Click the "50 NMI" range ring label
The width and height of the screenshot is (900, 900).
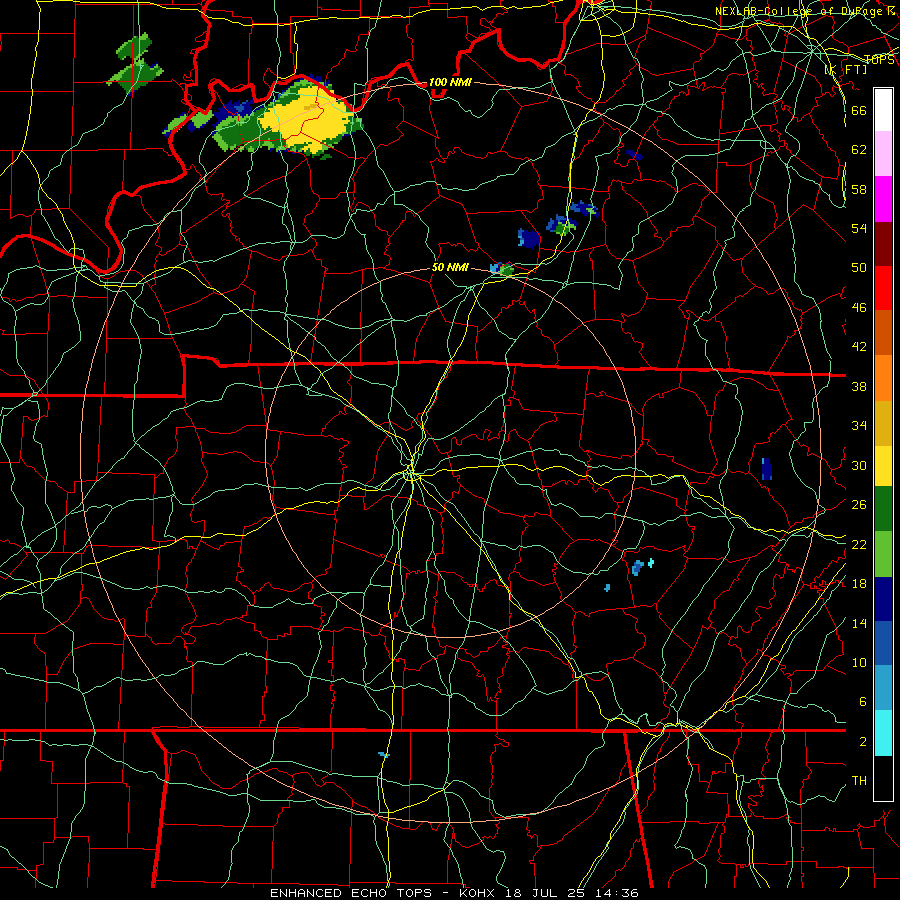(450, 267)
